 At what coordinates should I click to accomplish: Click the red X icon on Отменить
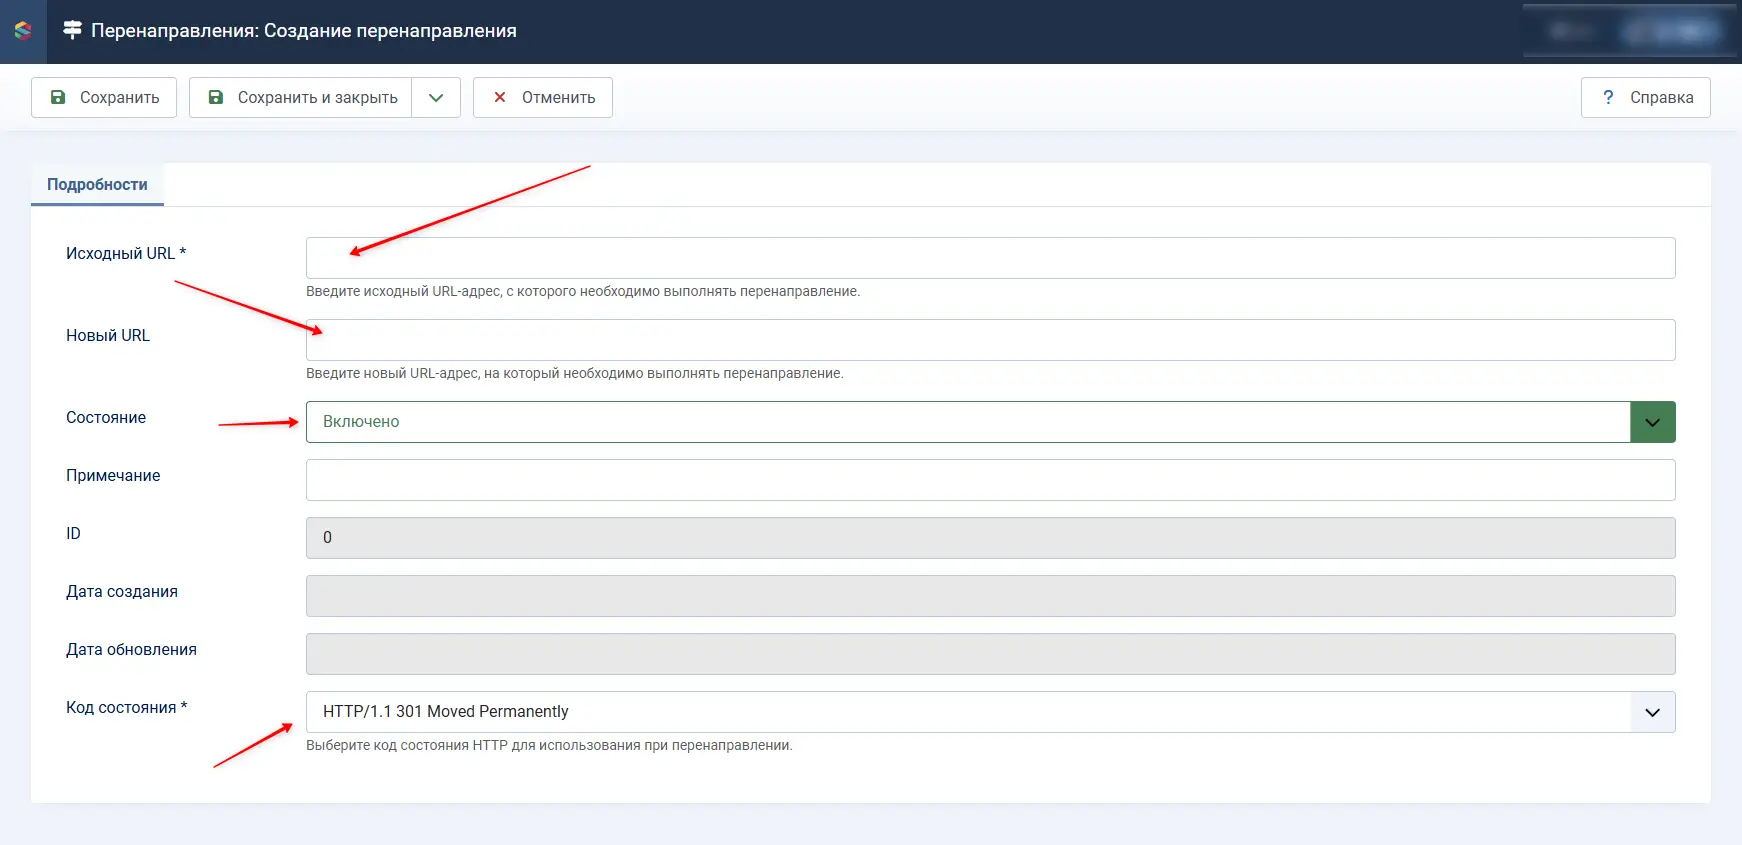pyautogui.click(x=500, y=97)
